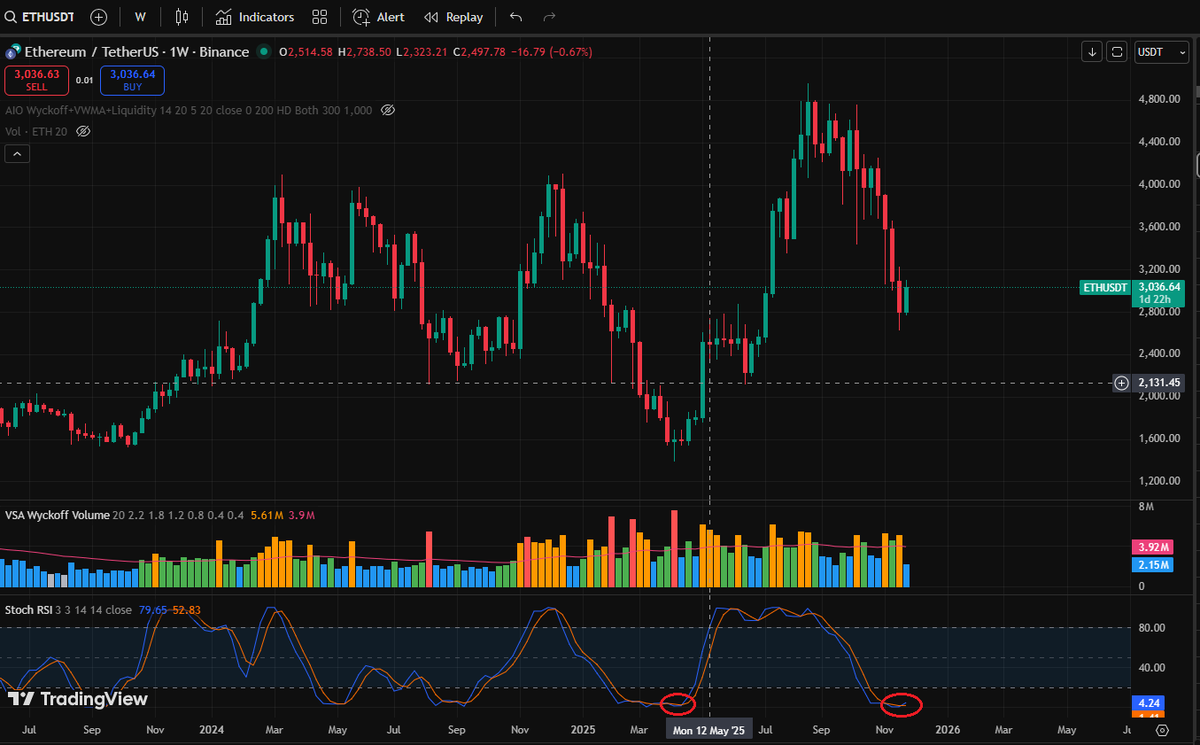Open the candlestick chart style menu
The height and width of the screenshot is (745, 1200).
181,17
